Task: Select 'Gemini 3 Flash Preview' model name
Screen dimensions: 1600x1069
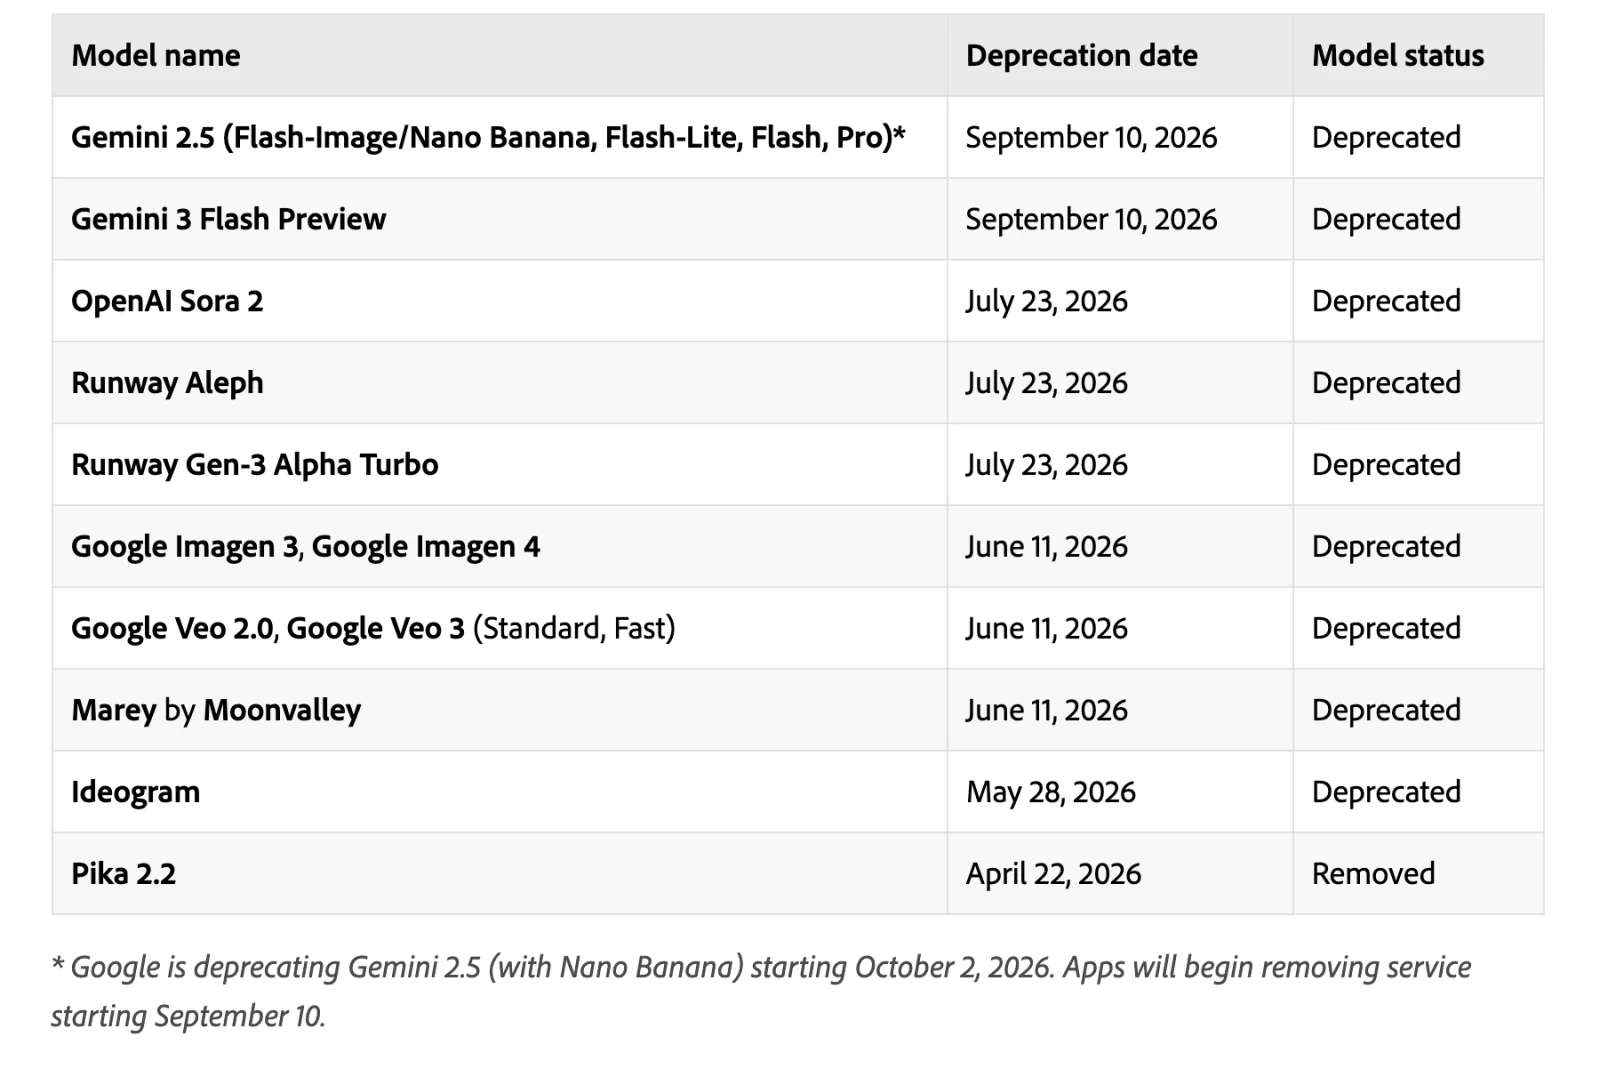Action: coord(228,219)
